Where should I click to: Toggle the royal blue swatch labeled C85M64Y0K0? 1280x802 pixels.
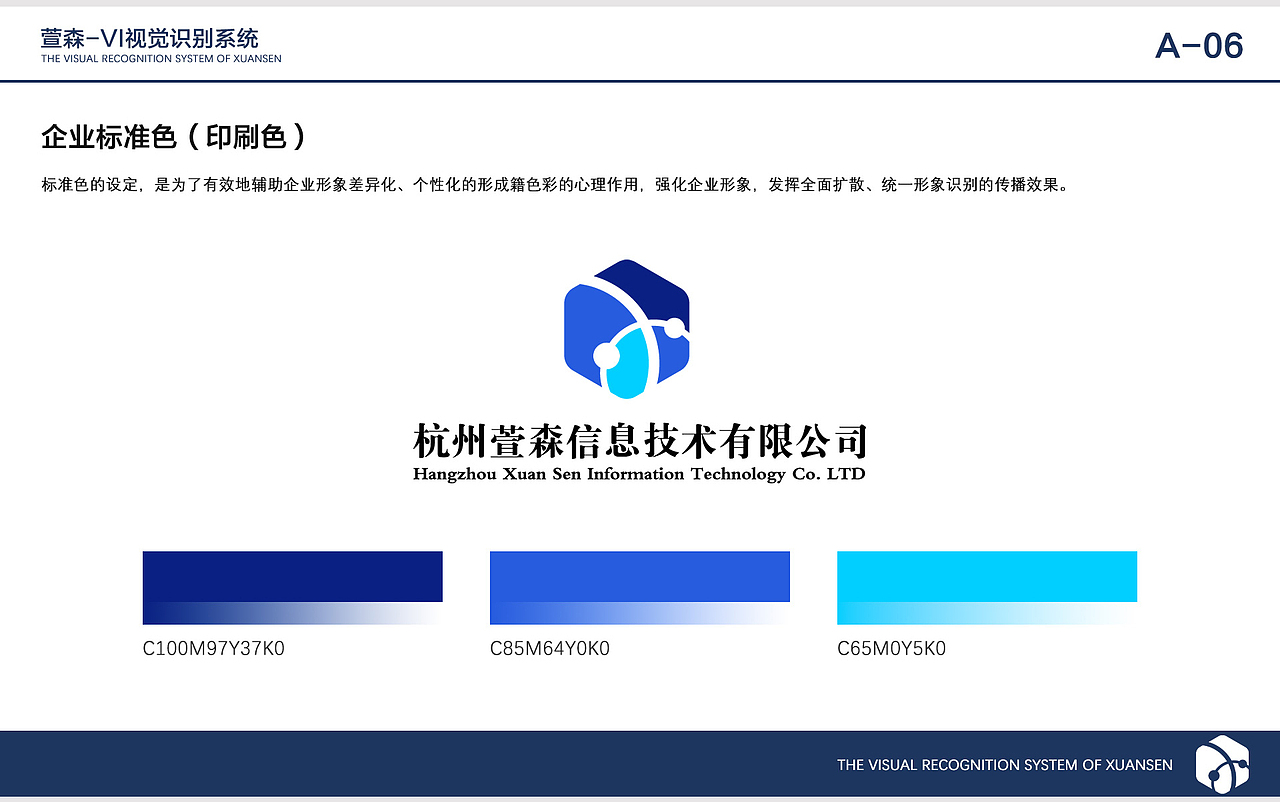click(x=639, y=577)
